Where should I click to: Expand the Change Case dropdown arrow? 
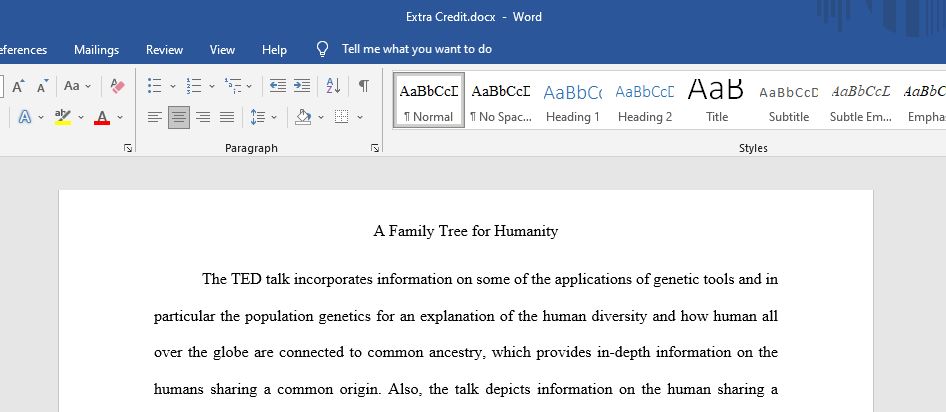pos(88,86)
